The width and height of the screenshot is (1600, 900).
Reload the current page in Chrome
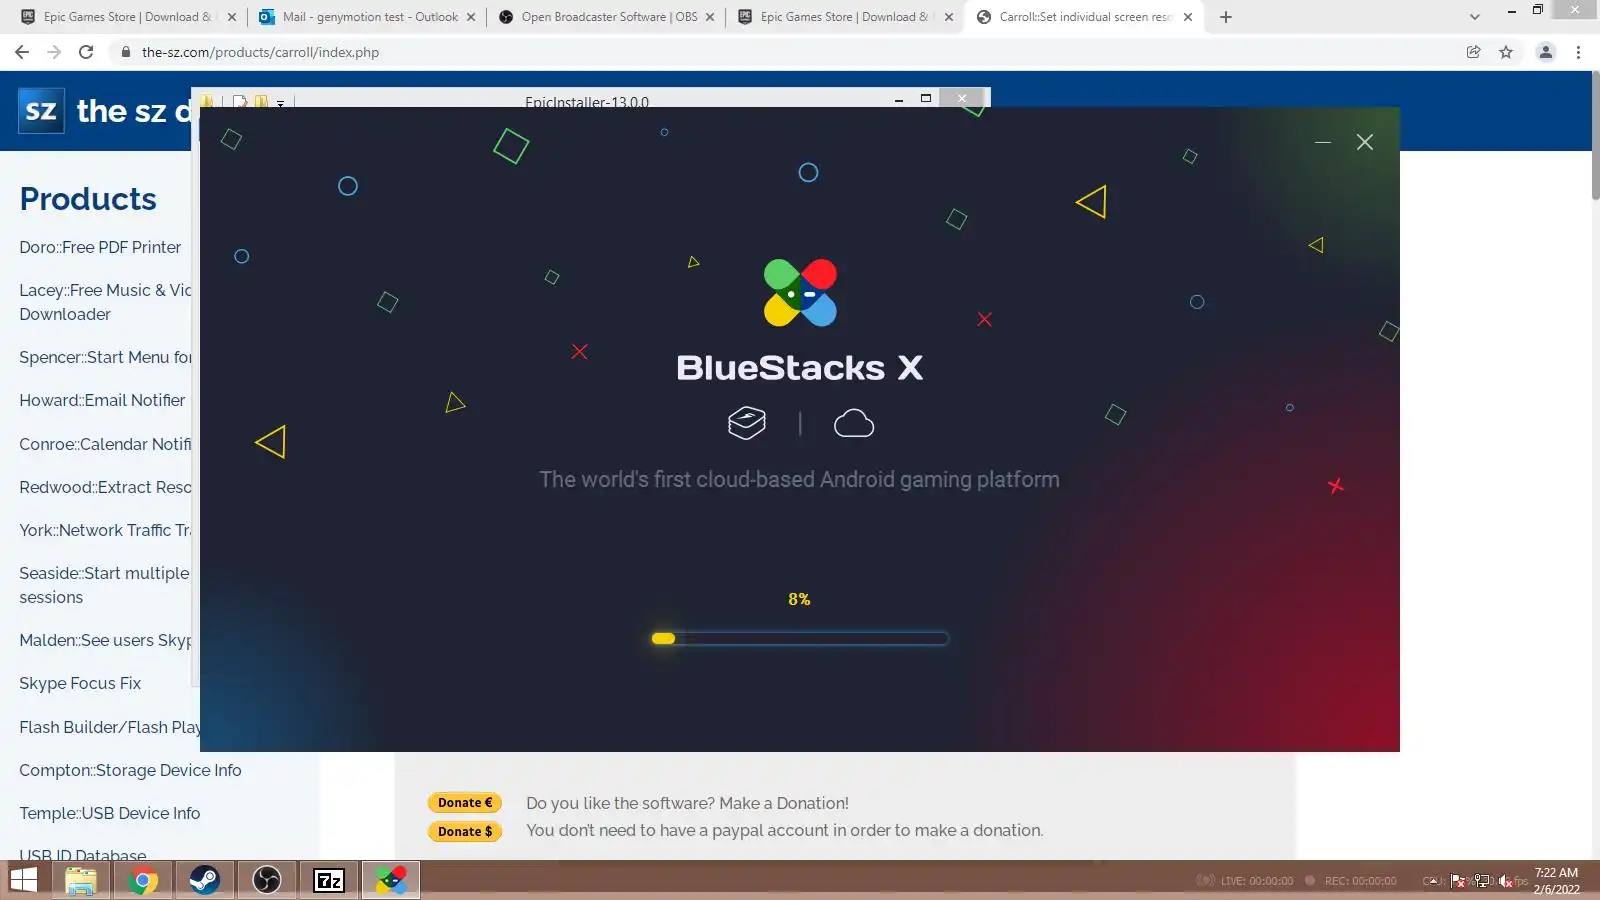point(86,52)
